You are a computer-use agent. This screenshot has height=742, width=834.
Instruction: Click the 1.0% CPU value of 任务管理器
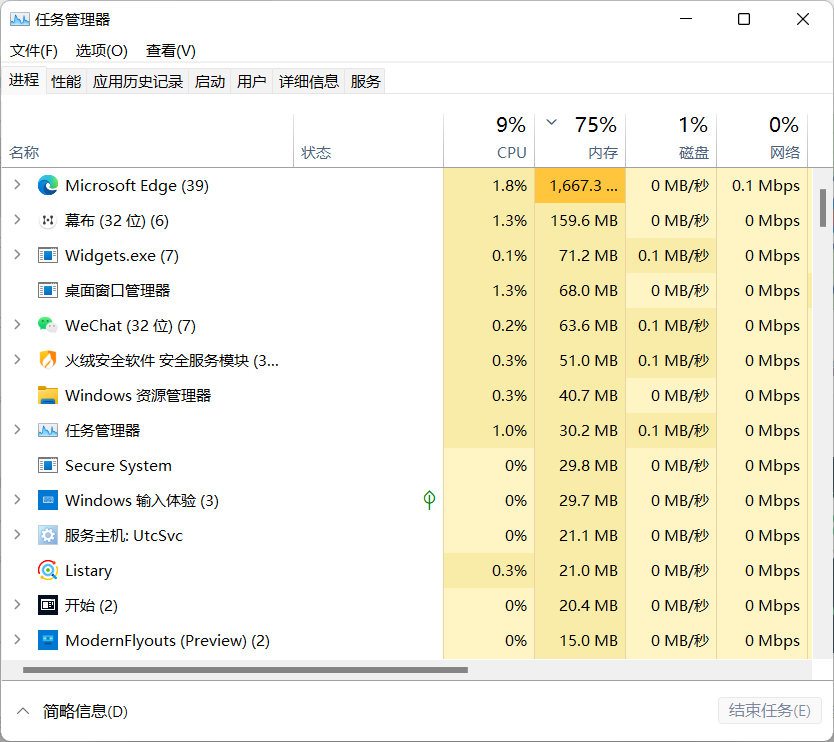click(510, 430)
